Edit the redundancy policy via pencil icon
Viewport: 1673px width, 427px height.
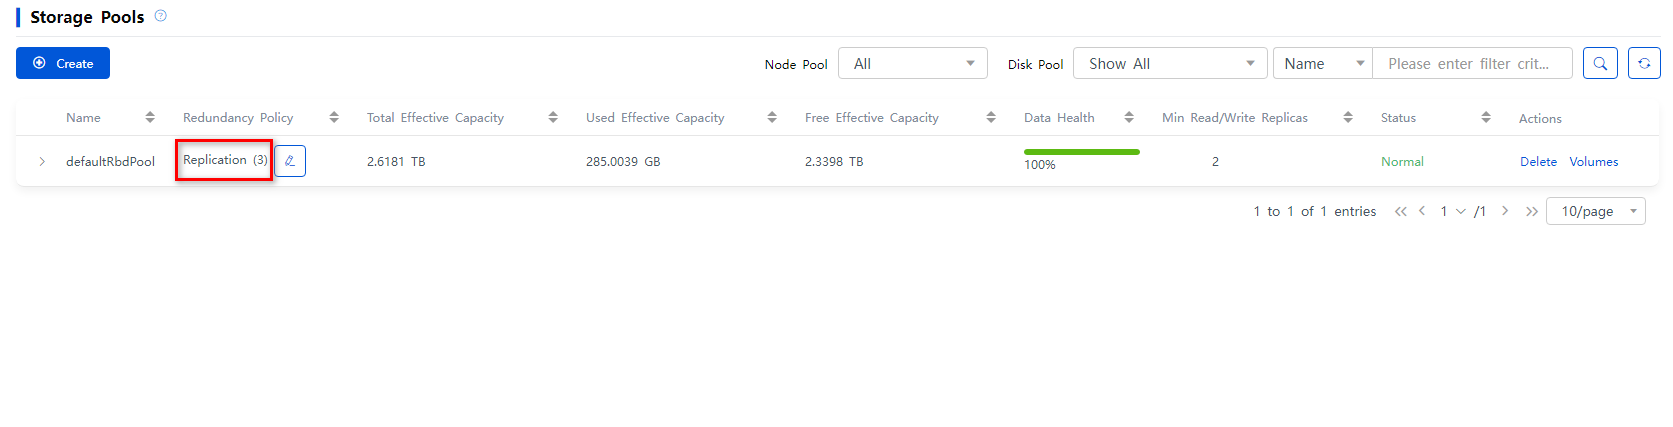290,161
